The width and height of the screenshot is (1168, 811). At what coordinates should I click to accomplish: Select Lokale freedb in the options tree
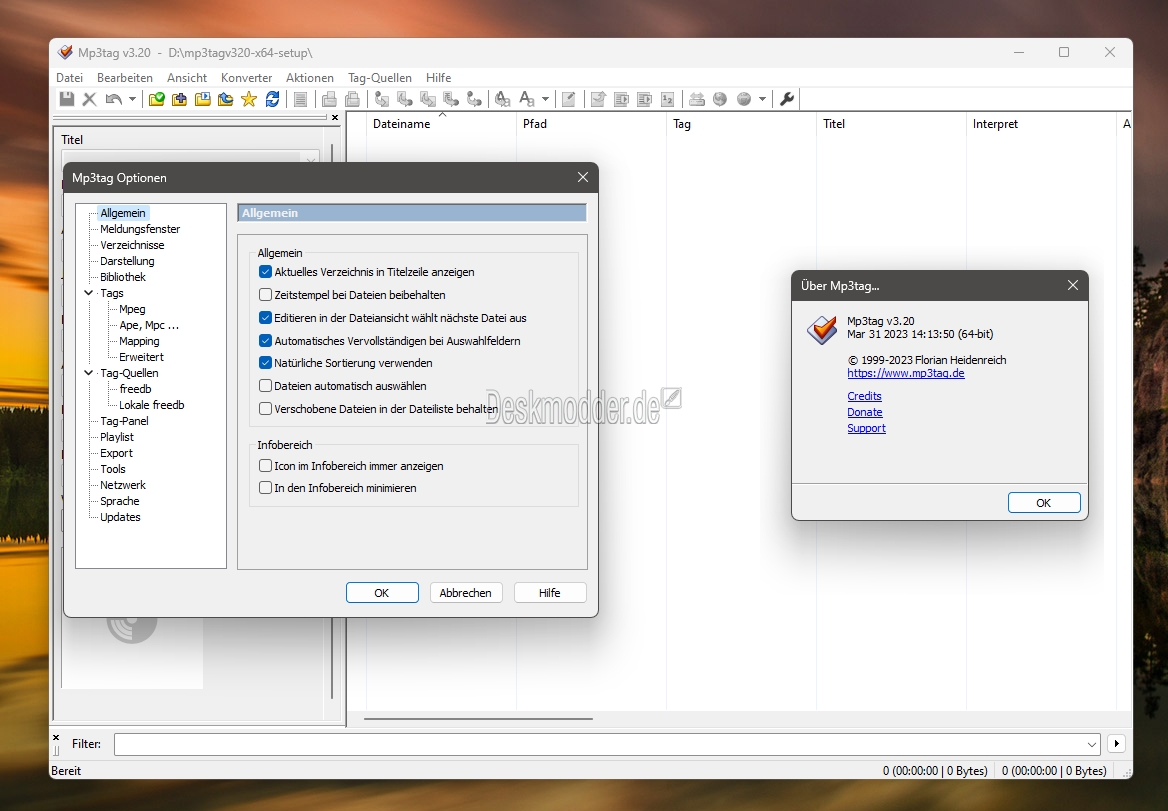click(x=152, y=405)
